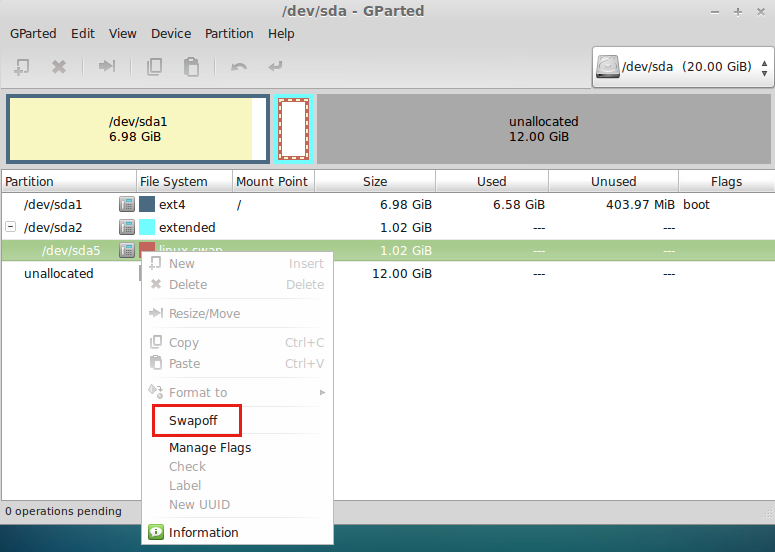Viewport: 775px width, 552px height.
Task: Sort by the Unused column header
Action: point(613,181)
